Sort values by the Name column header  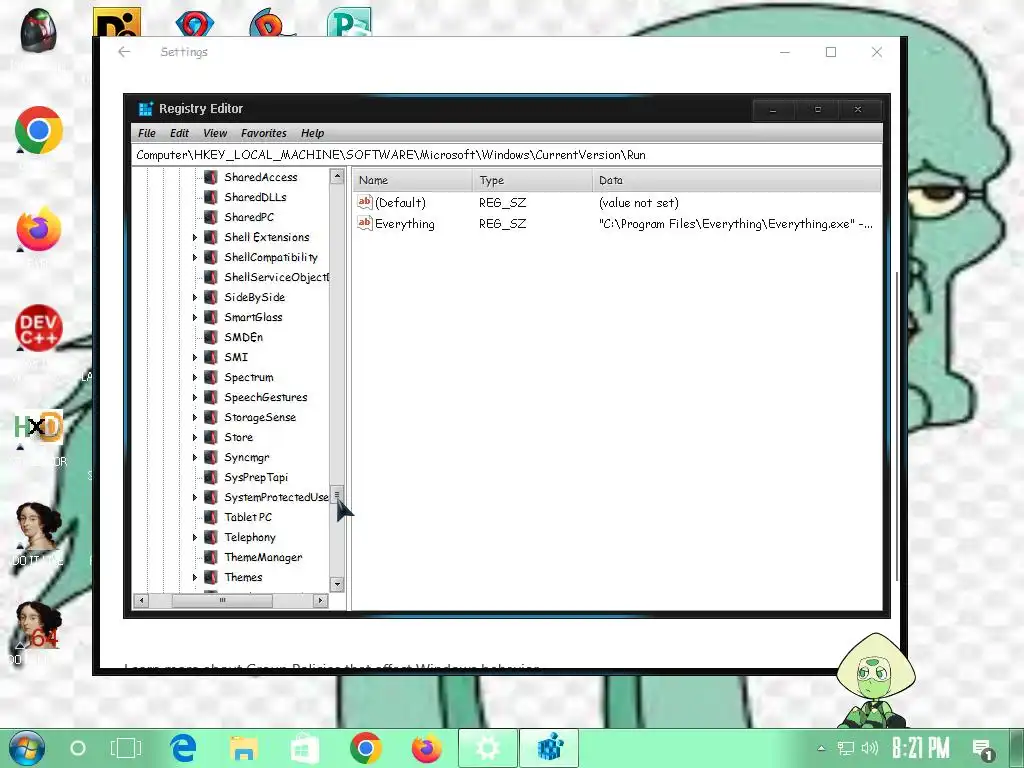tap(412, 180)
